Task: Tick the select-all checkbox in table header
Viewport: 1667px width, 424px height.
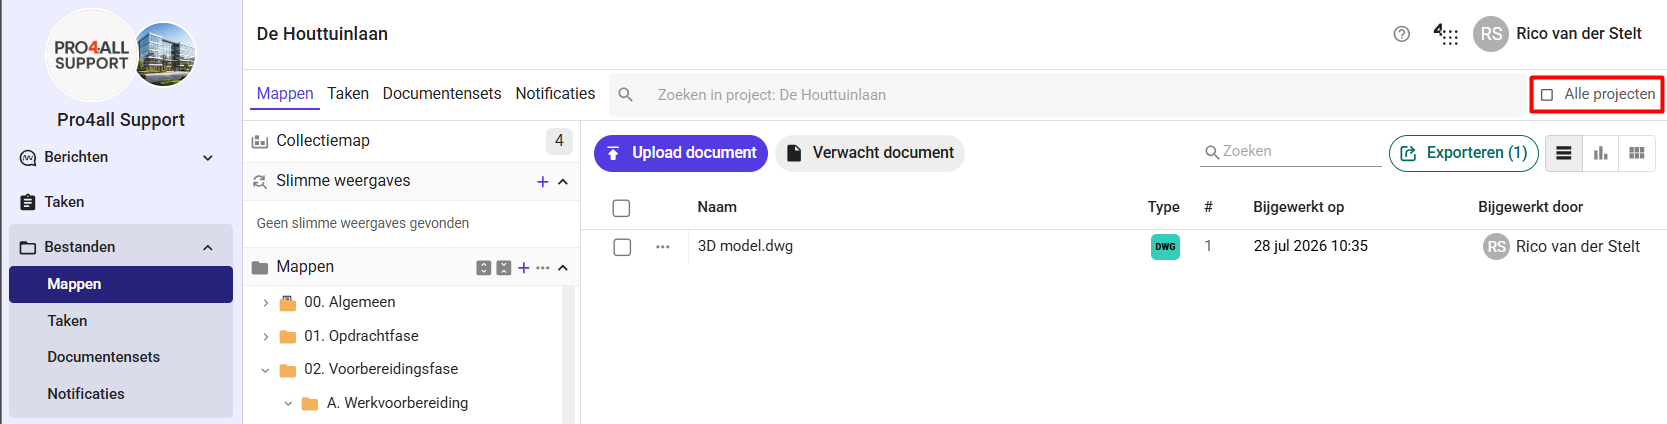Action: click(621, 208)
